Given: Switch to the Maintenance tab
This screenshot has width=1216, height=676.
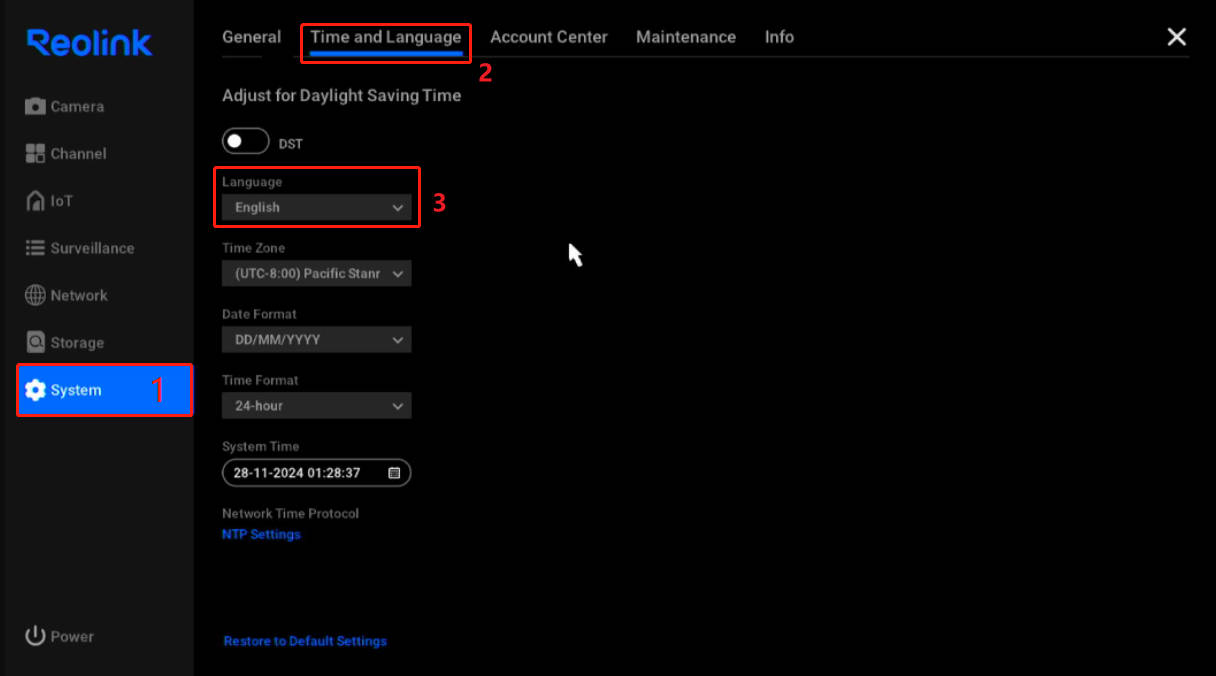Looking at the screenshot, I should (685, 37).
